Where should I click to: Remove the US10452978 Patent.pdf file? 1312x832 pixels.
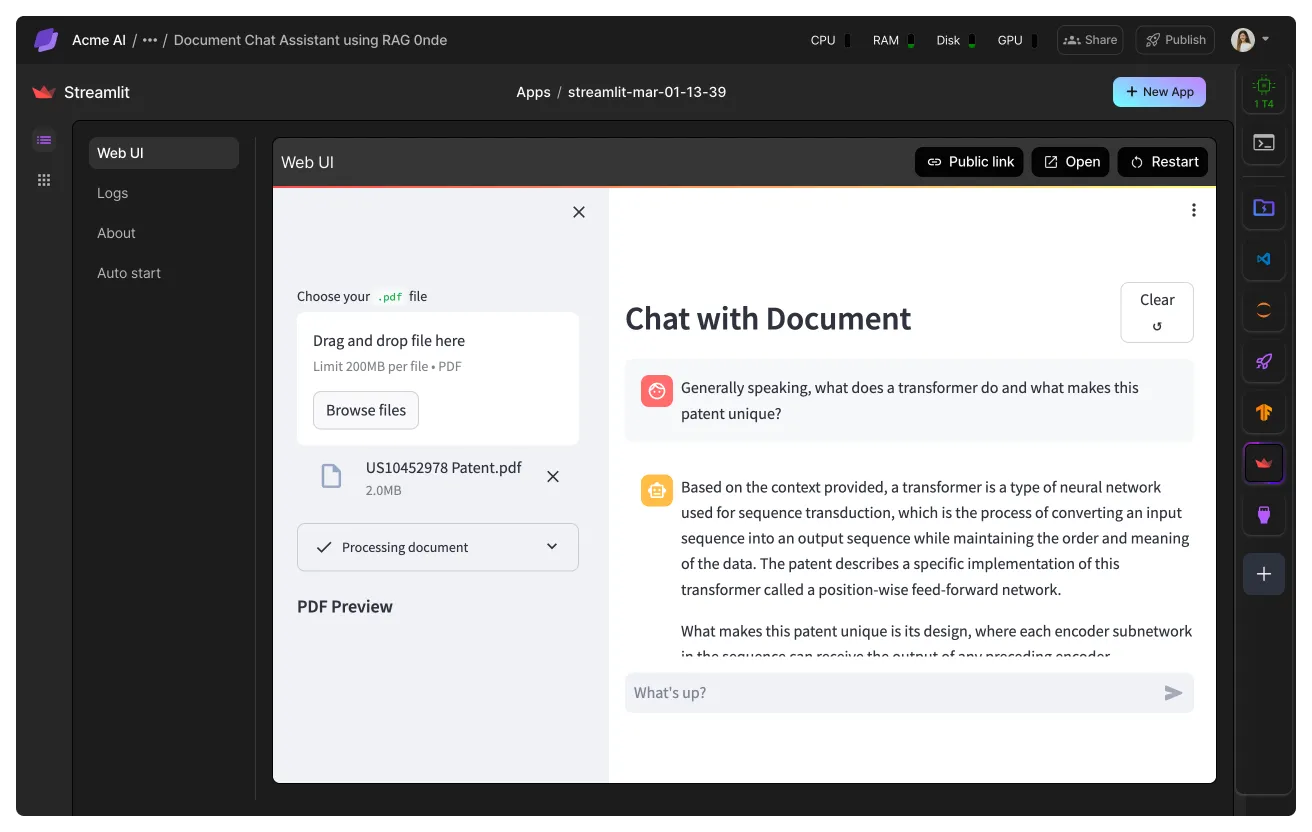point(553,477)
